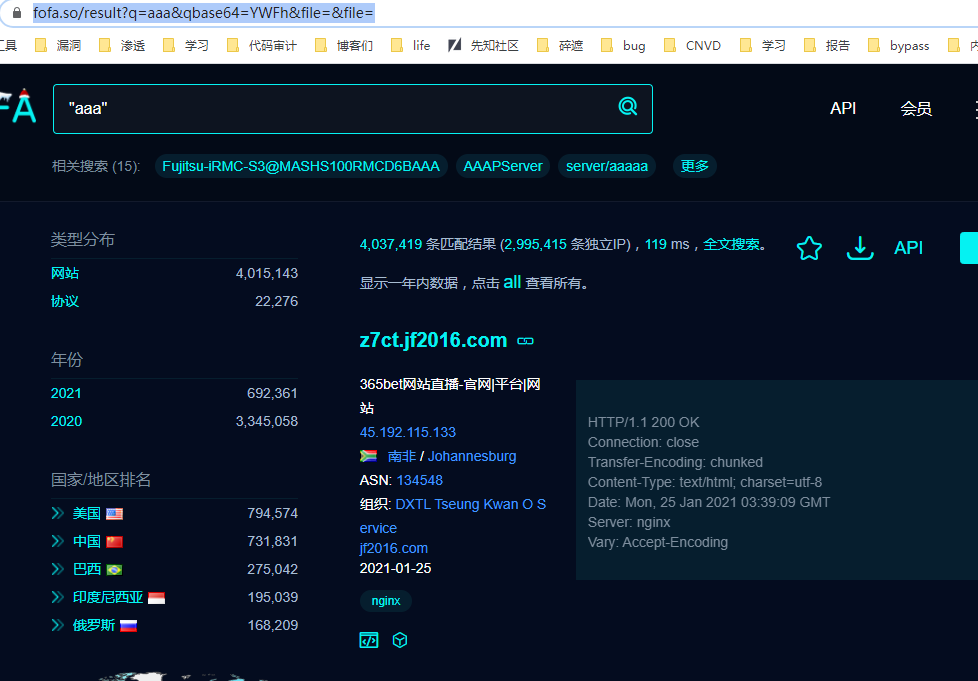Image resolution: width=978 pixels, height=681 pixels.
Task: Click the API link beside download icon
Action: click(x=908, y=248)
